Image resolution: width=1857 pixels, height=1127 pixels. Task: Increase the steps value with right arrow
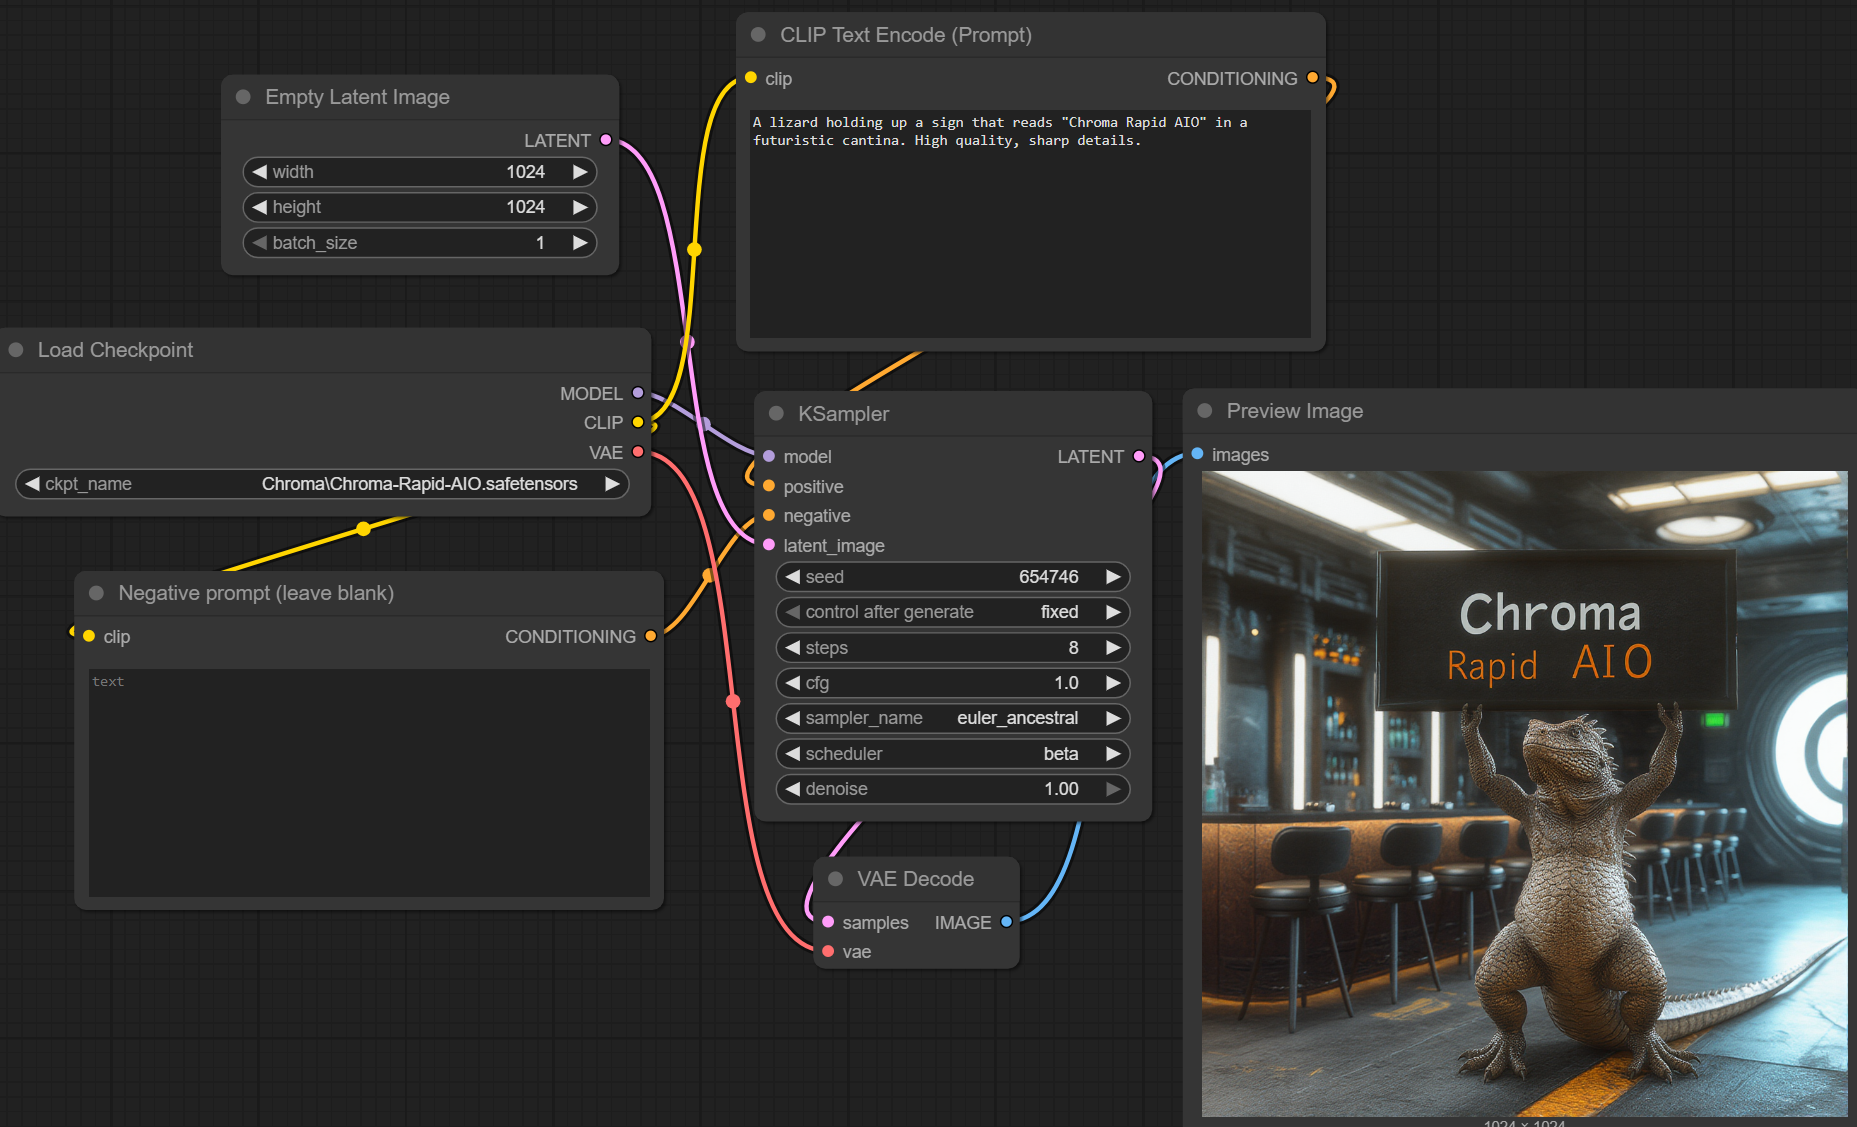(1112, 648)
